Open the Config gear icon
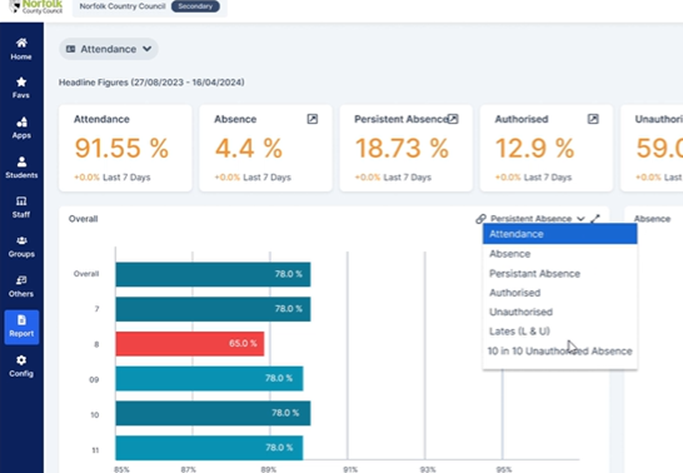This screenshot has height=473, width=683. tap(21, 365)
